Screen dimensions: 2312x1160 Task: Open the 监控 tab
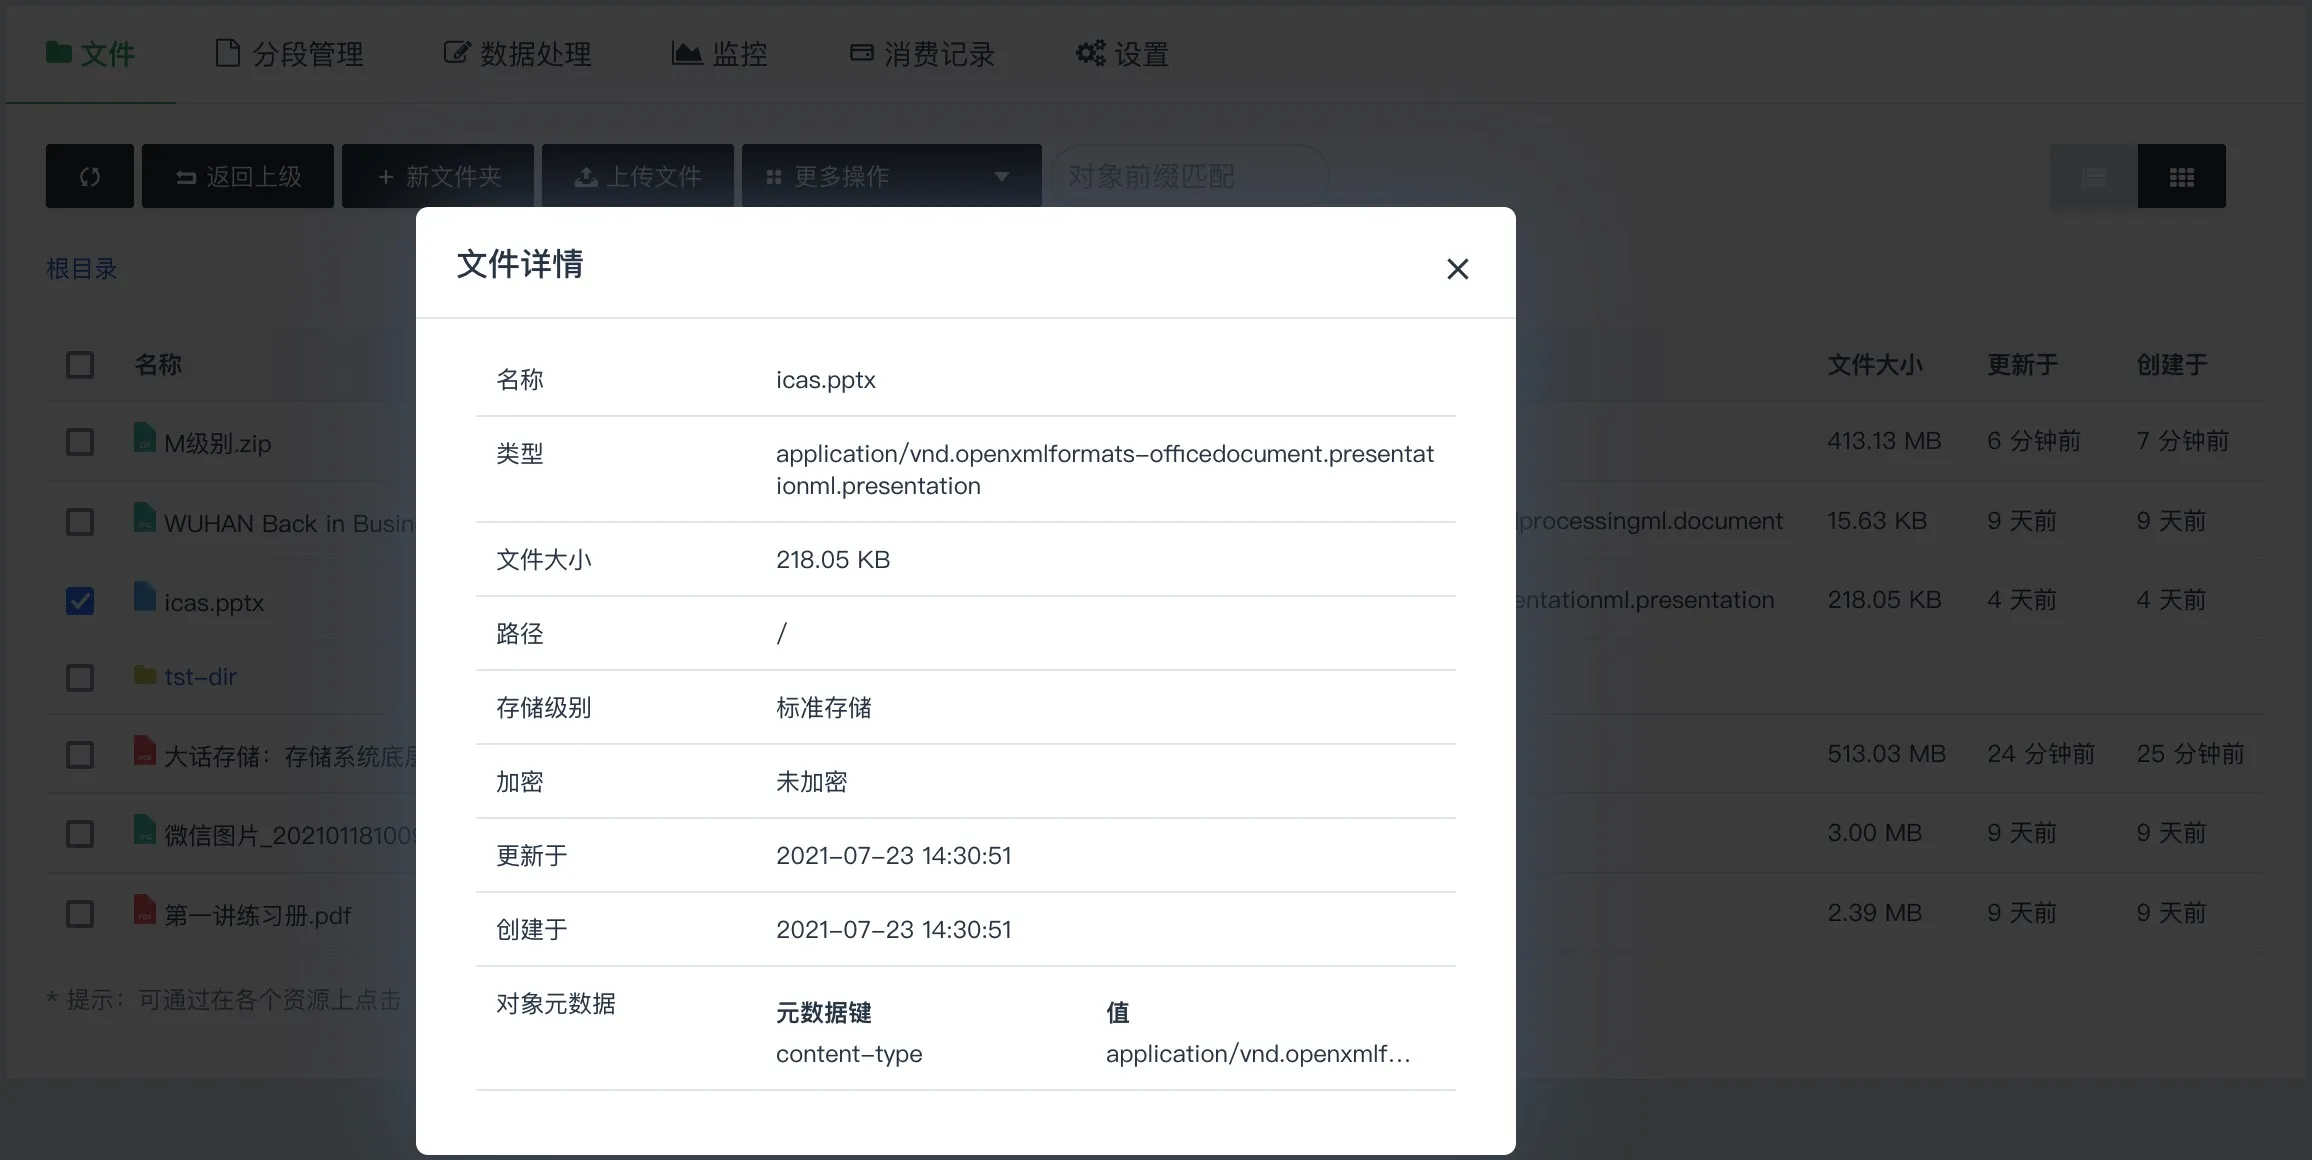(x=720, y=52)
